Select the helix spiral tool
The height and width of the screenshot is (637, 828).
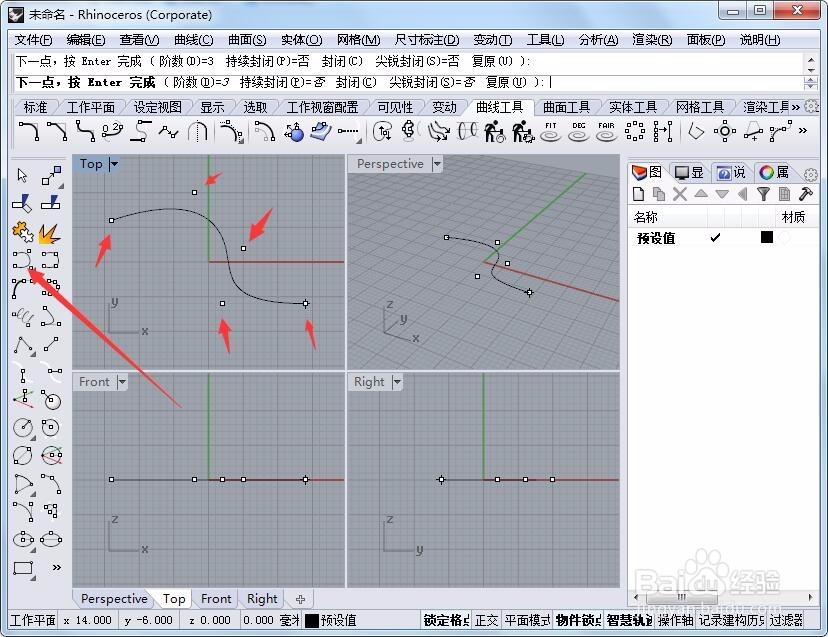click(x=23, y=317)
